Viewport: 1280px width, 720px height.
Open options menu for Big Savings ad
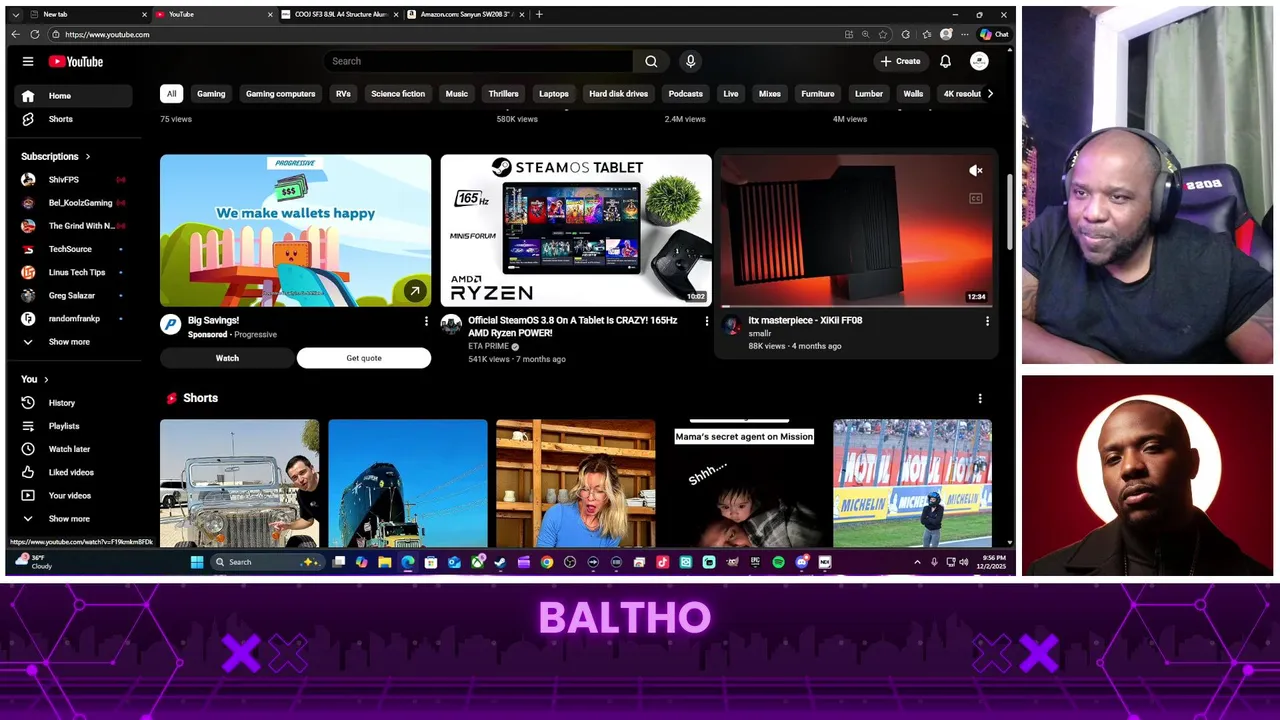(426, 321)
